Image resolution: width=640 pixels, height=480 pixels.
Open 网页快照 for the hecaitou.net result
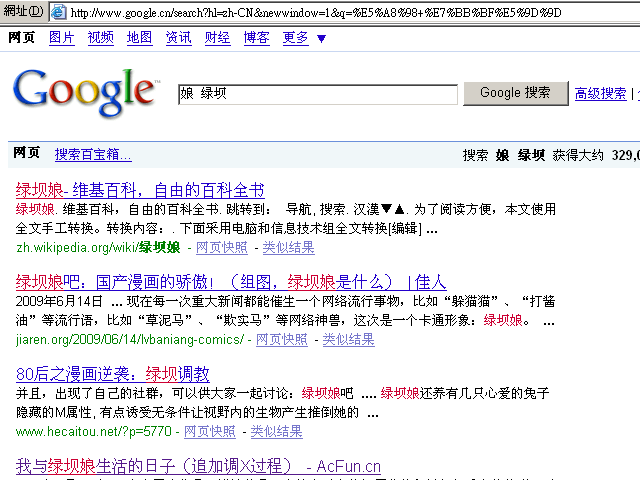click(210, 431)
